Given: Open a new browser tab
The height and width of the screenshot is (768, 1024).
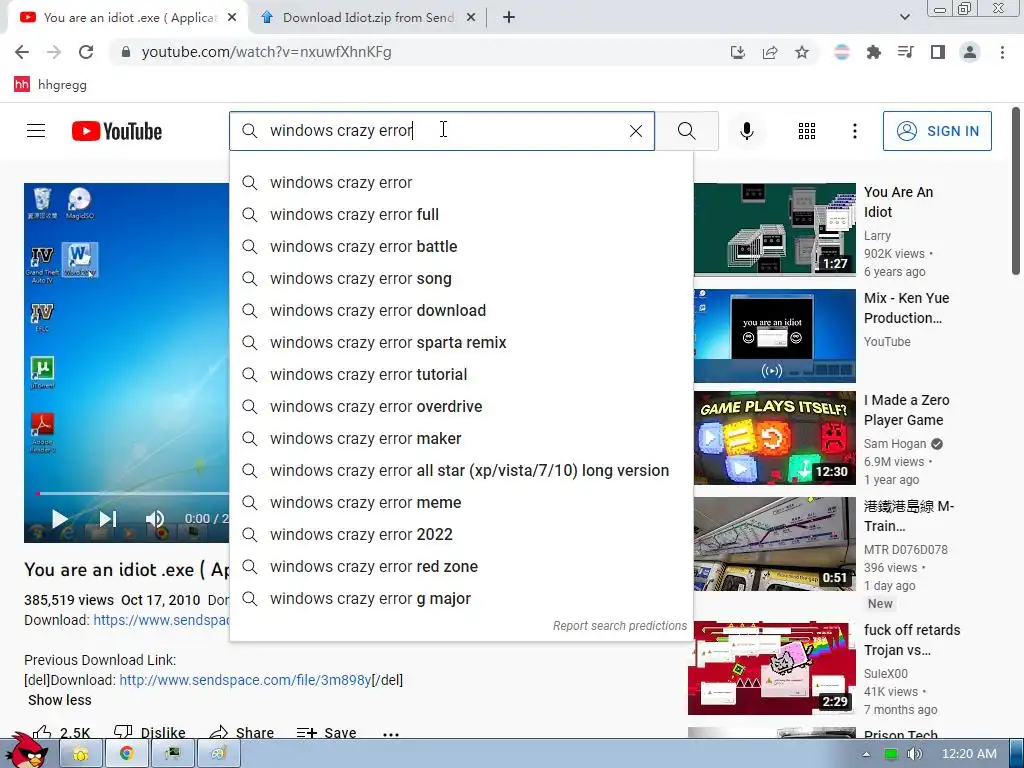Looking at the screenshot, I should (509, 18).
